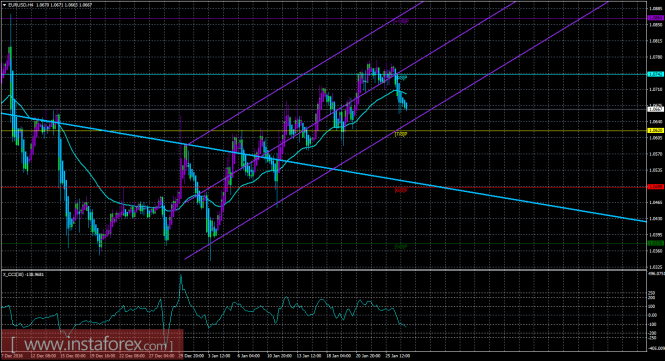Click the 3 Jan 12:00 time axis marker
Image resolution: width=665 pixels, height=361 pixels.
(219, 356)
